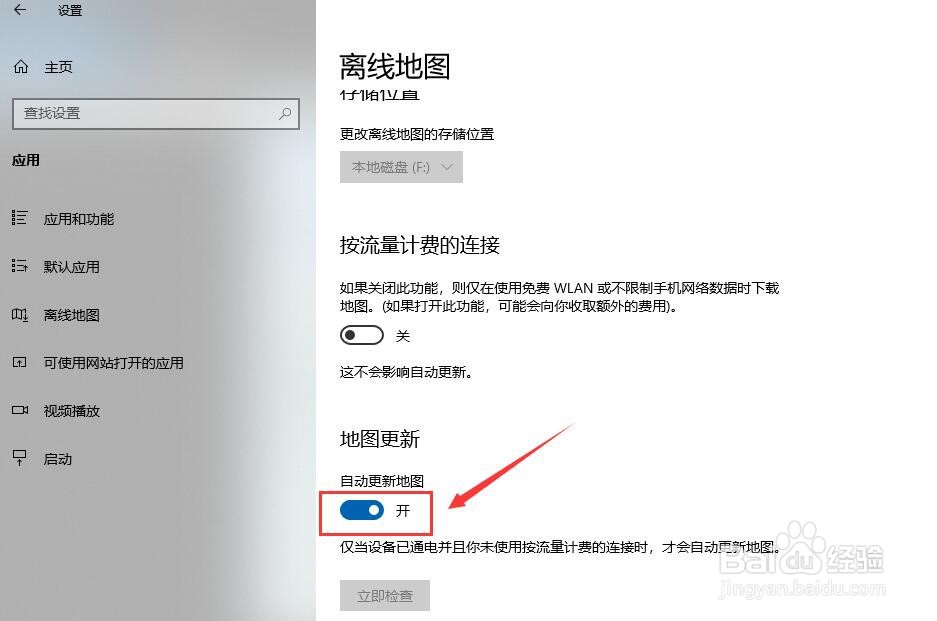937x621 pixels.
Task: Select the 默认应用 icon
Action: tap(20, 266)
